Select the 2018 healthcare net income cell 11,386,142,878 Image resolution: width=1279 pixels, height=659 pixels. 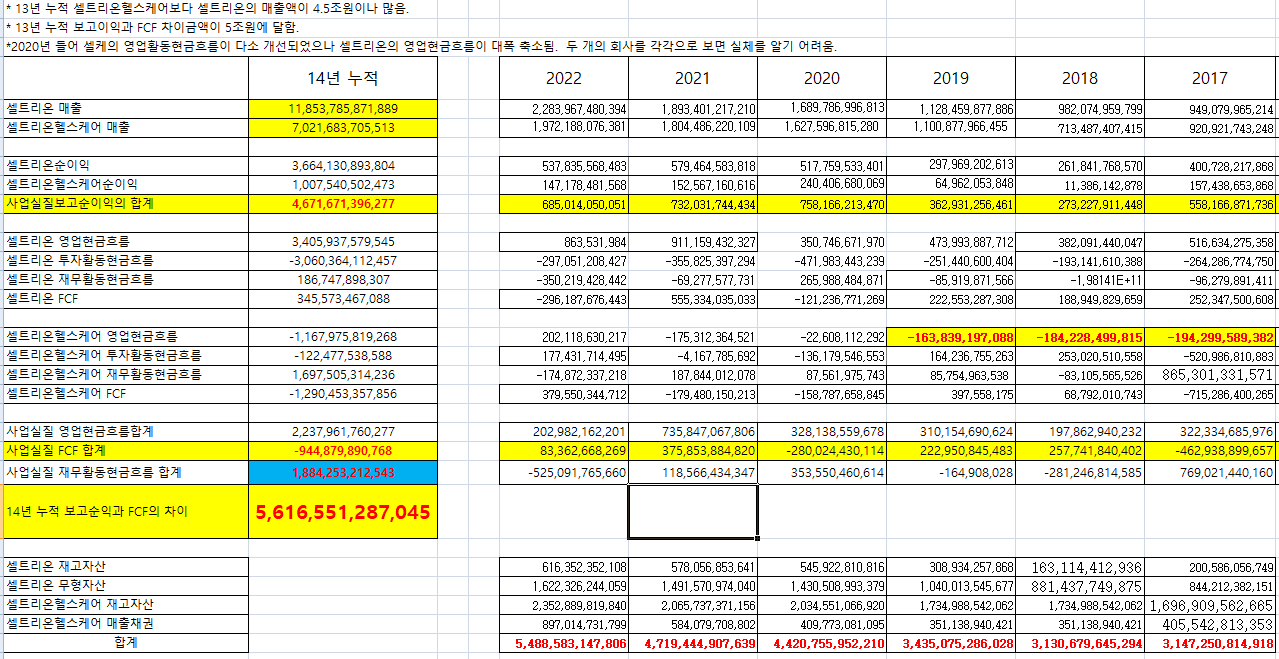(x=1080, y=184)
